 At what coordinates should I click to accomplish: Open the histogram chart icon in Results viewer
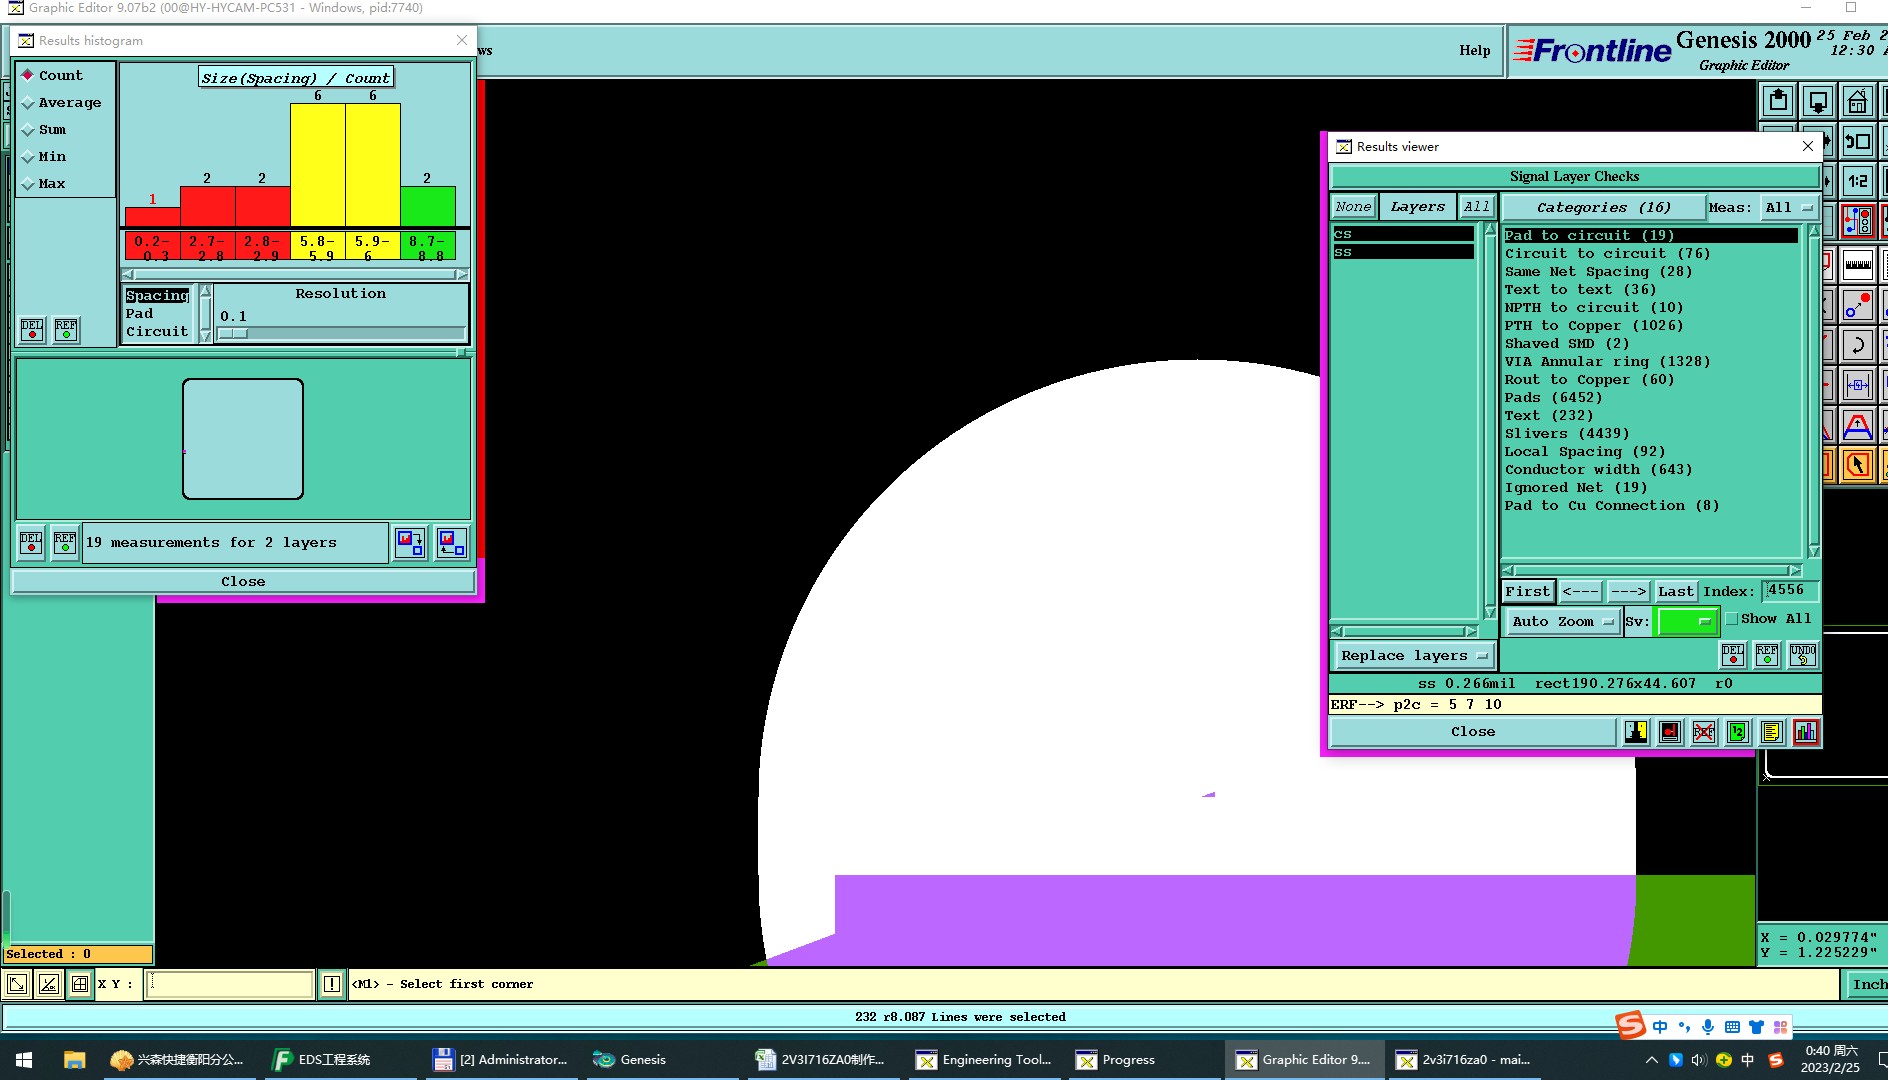click(x=1806, y=732)
